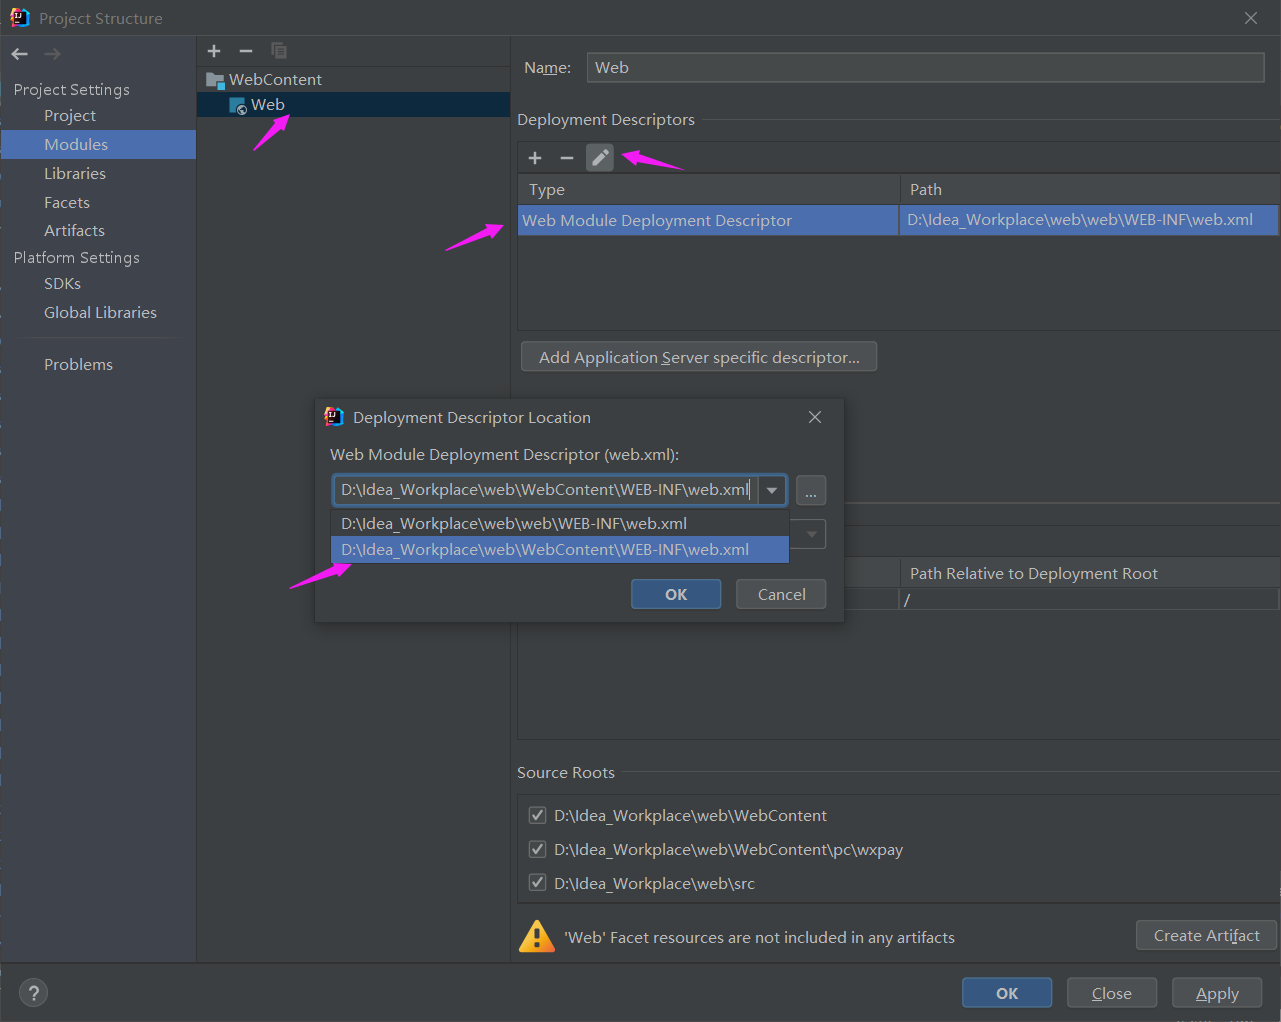
Task: Click the descriptor path cell ending web.xml
Action: (1089, 220)
